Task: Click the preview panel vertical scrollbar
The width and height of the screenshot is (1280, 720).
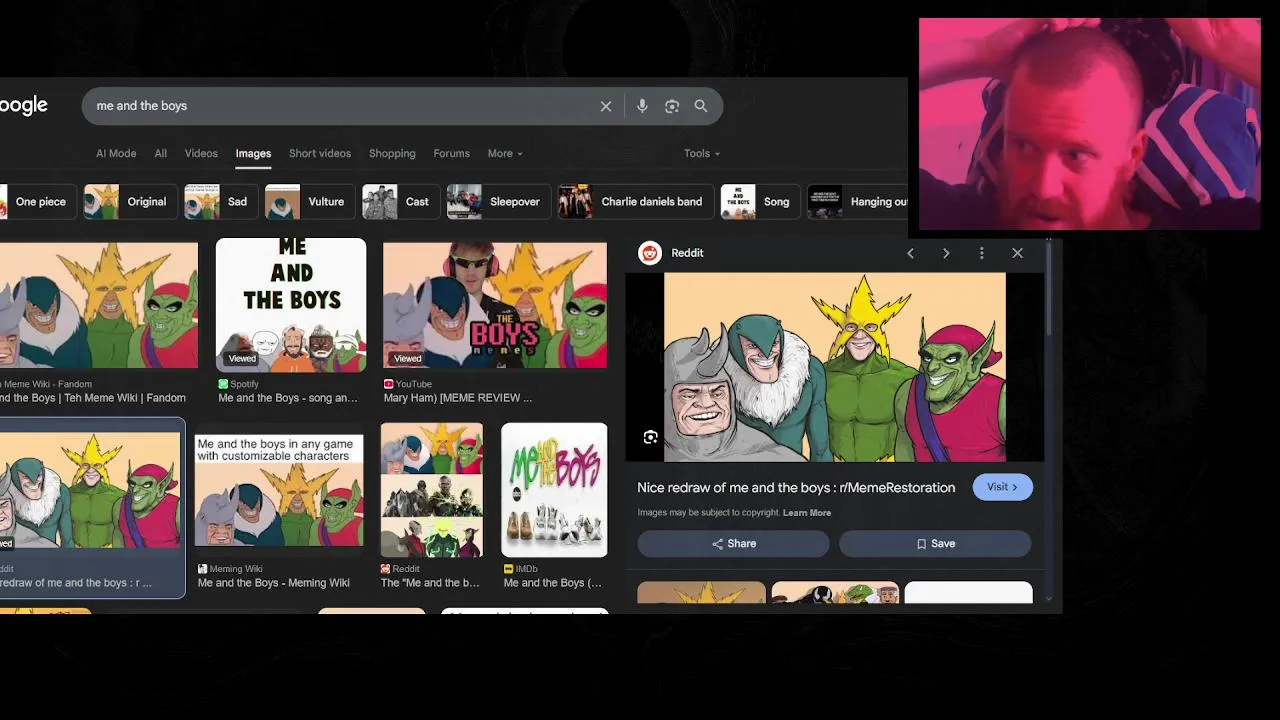Action: pos(1048,290)
